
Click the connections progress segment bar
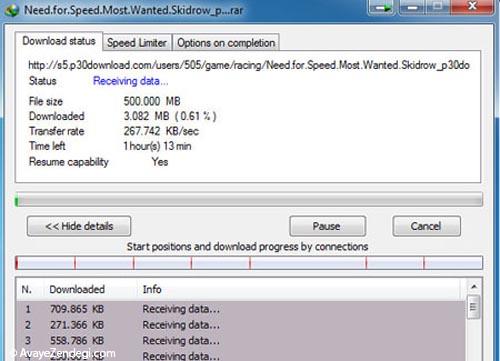pos(249,263)
